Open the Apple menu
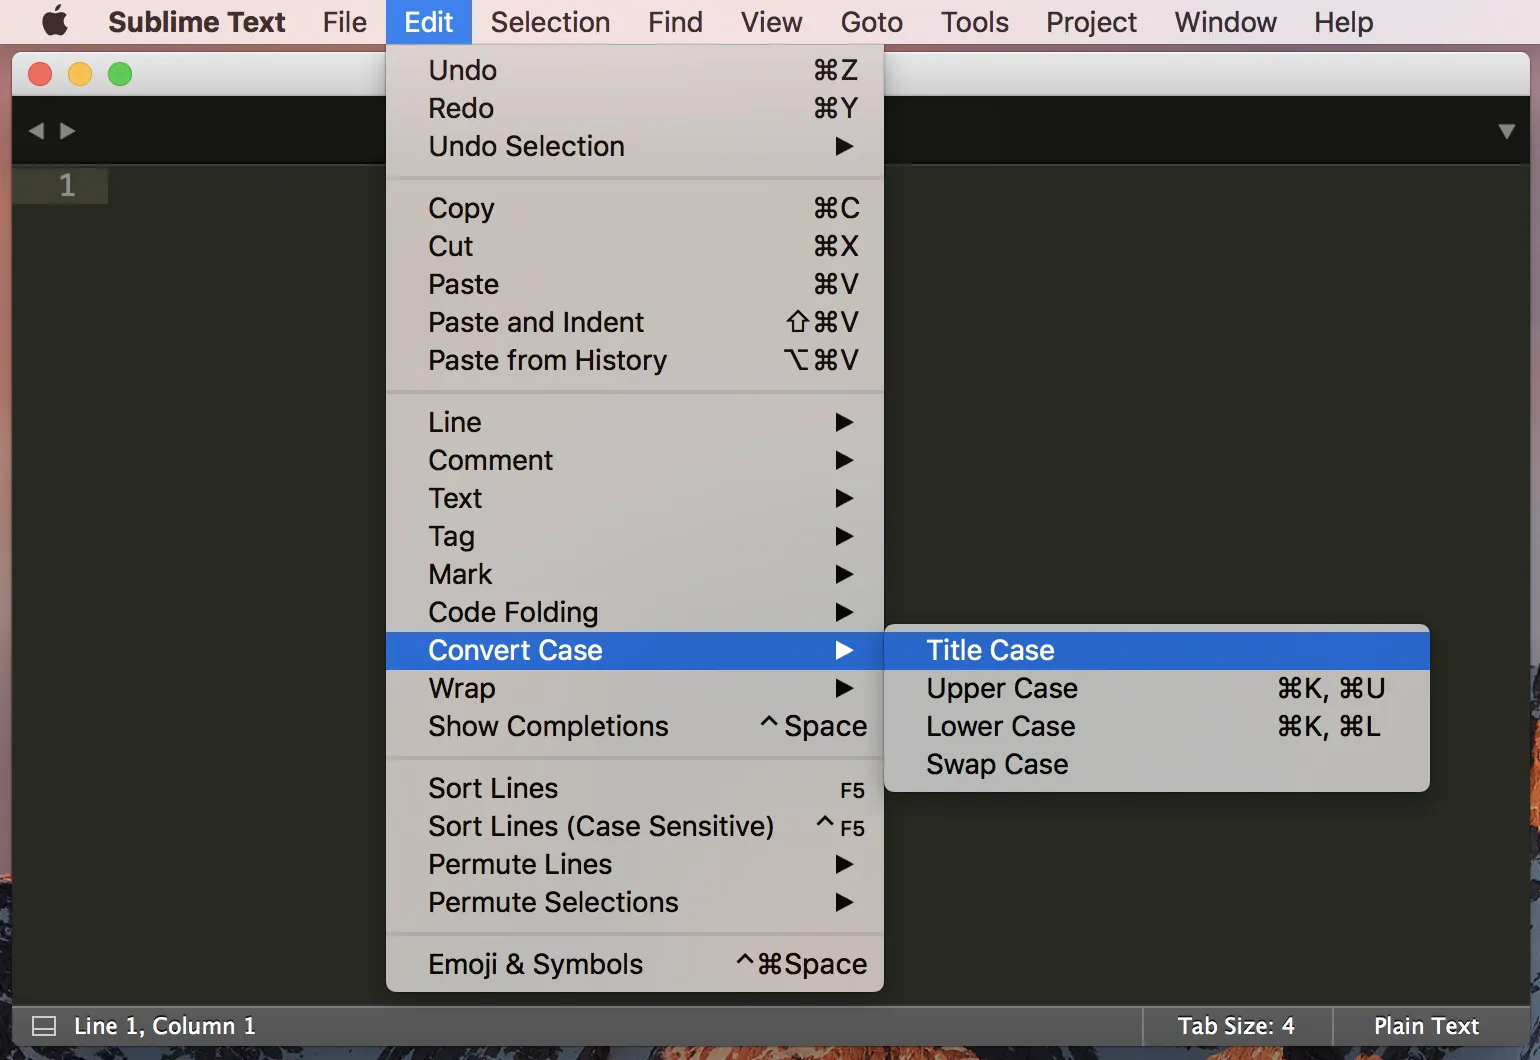This screenshot has height=1060, width=1540. click(x=55, y=21)
